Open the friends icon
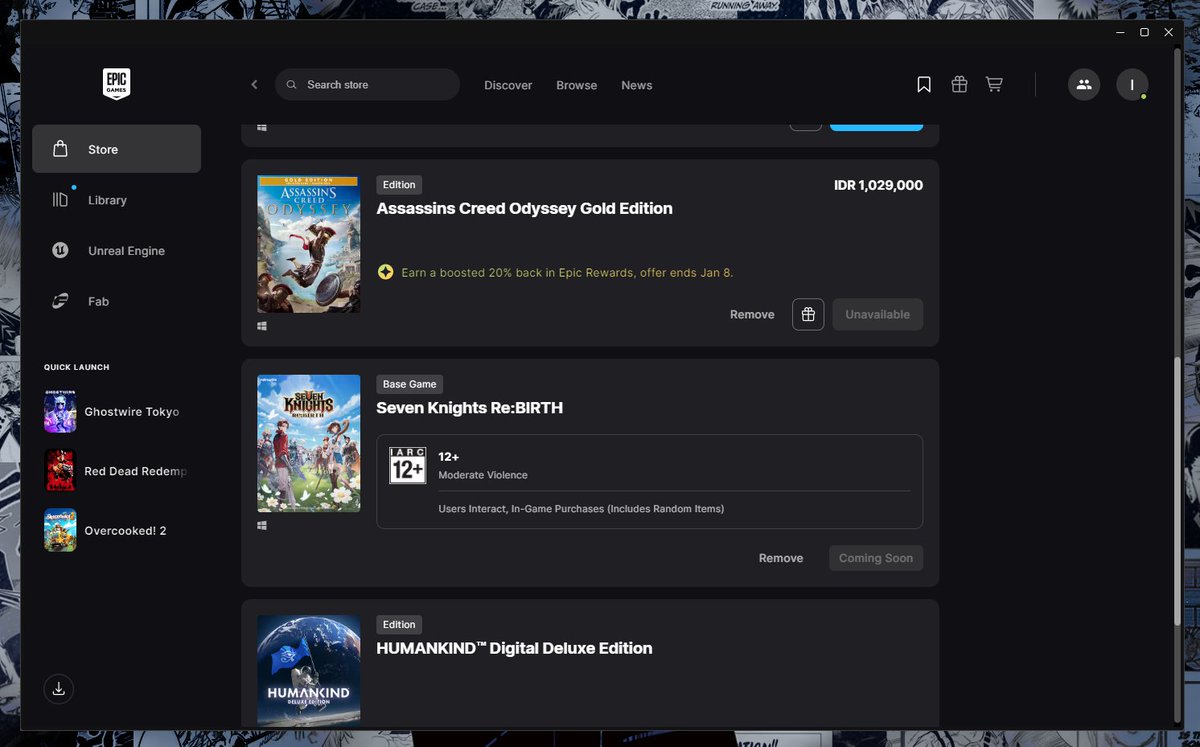 point(1084,85)
